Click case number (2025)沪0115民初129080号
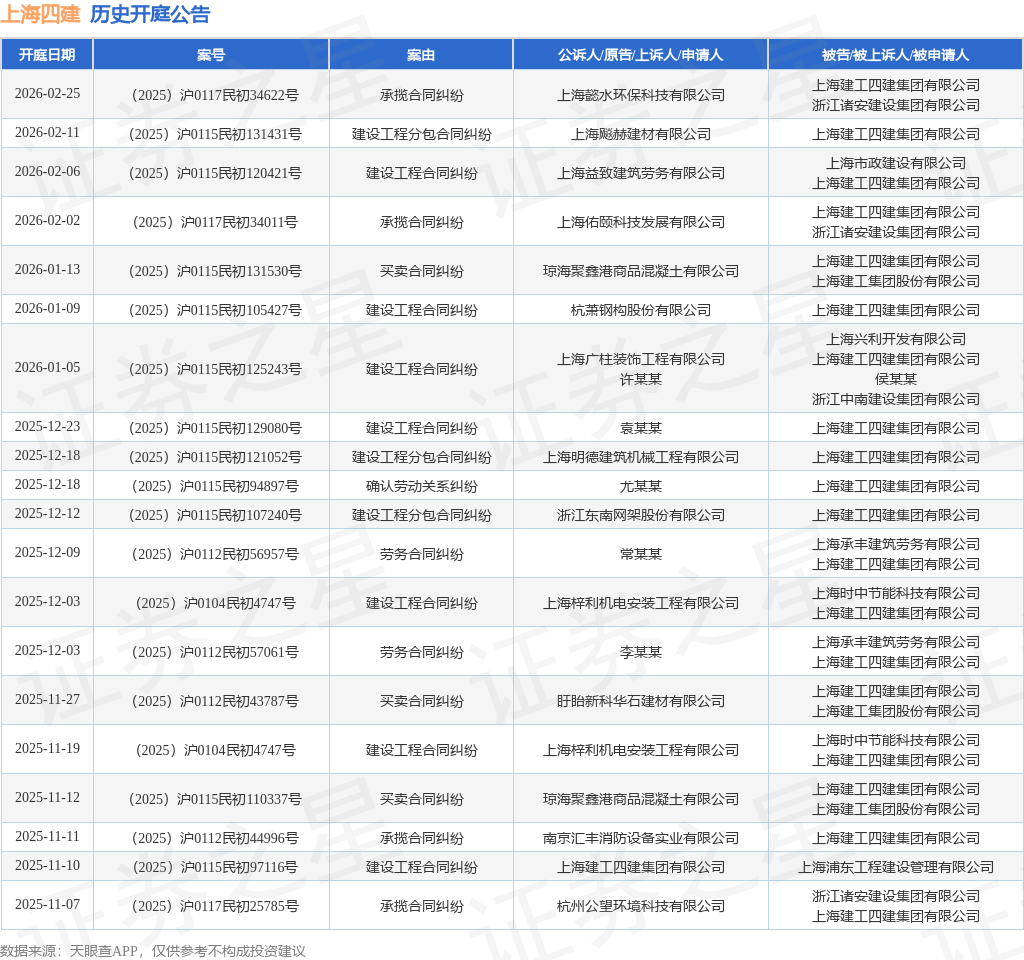Screen dimensions: 1024x960 click(215, 428)
